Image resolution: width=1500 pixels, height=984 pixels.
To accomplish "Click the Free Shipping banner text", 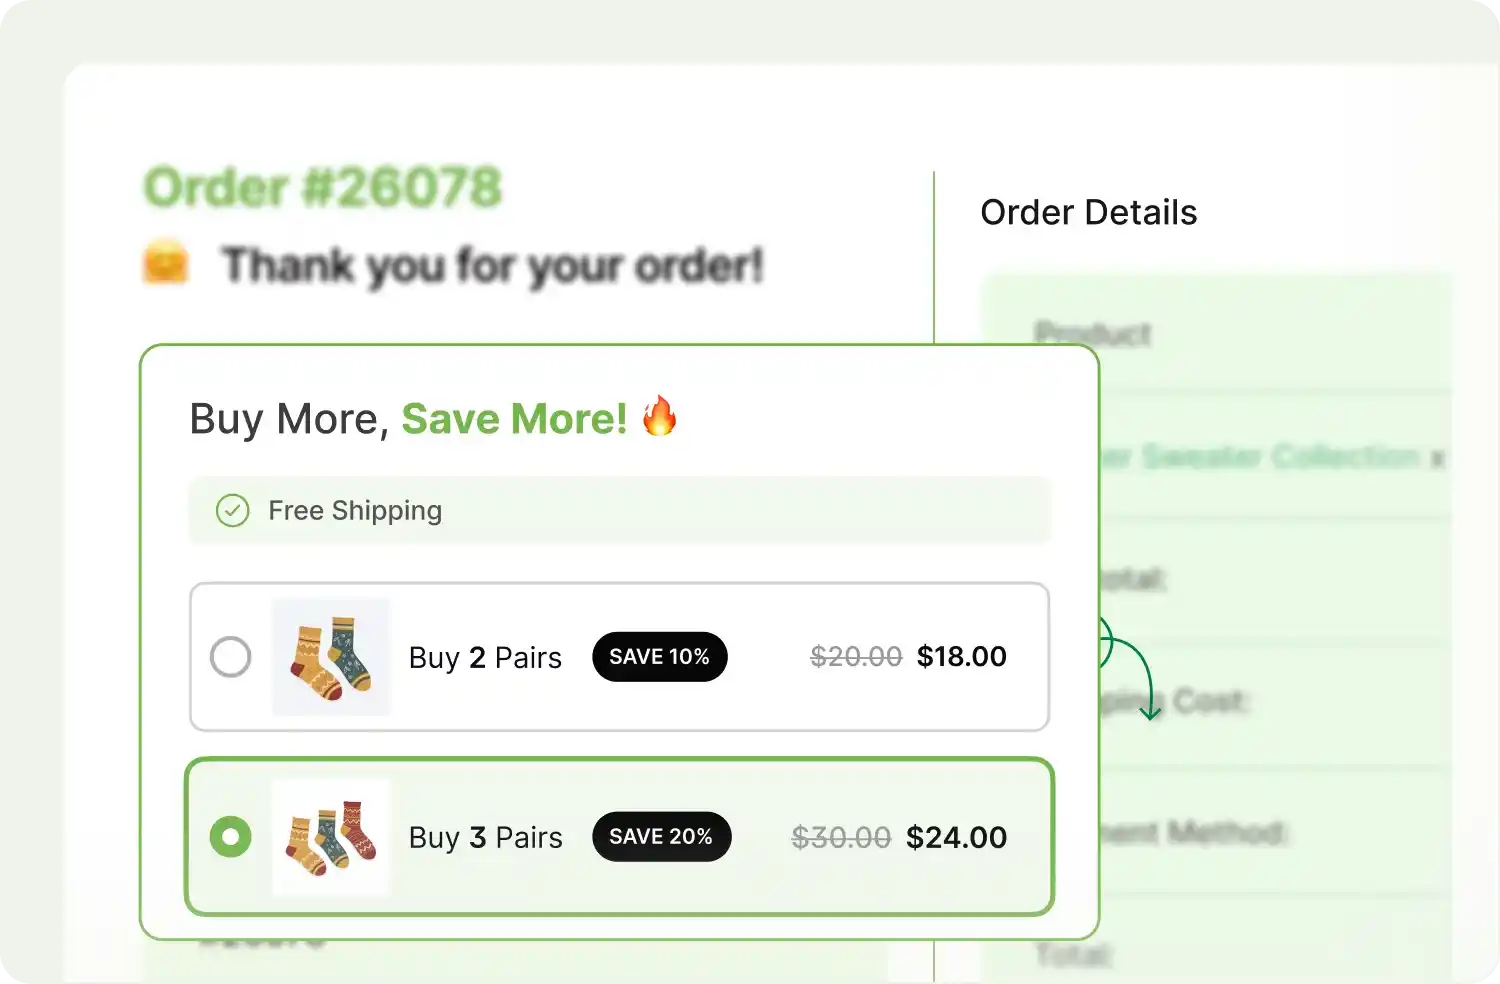I will (x=355, y=511).
